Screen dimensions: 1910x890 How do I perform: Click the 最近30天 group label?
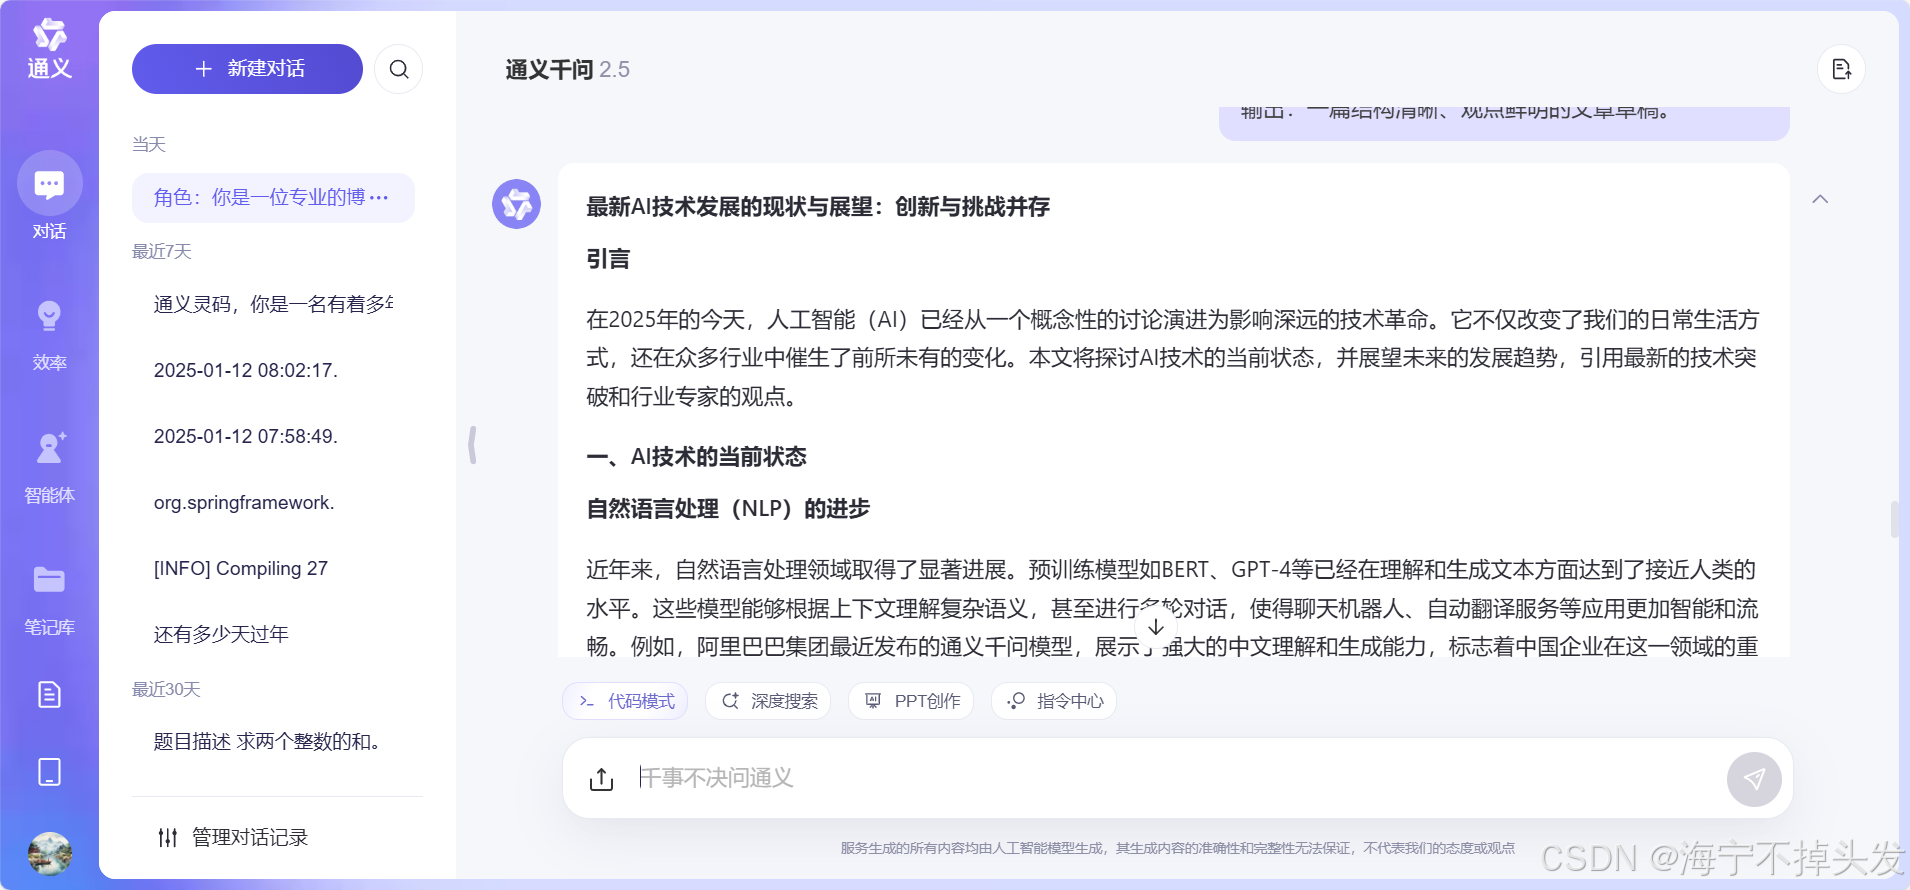point(166,689)
